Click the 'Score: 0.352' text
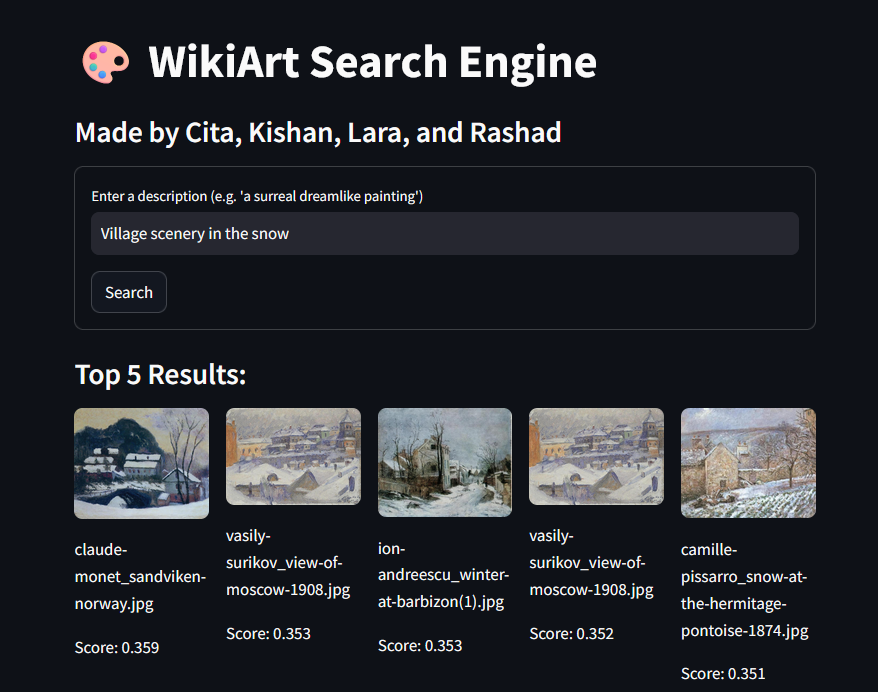Screen dimensions: 878x692 [x=571, y=633]
